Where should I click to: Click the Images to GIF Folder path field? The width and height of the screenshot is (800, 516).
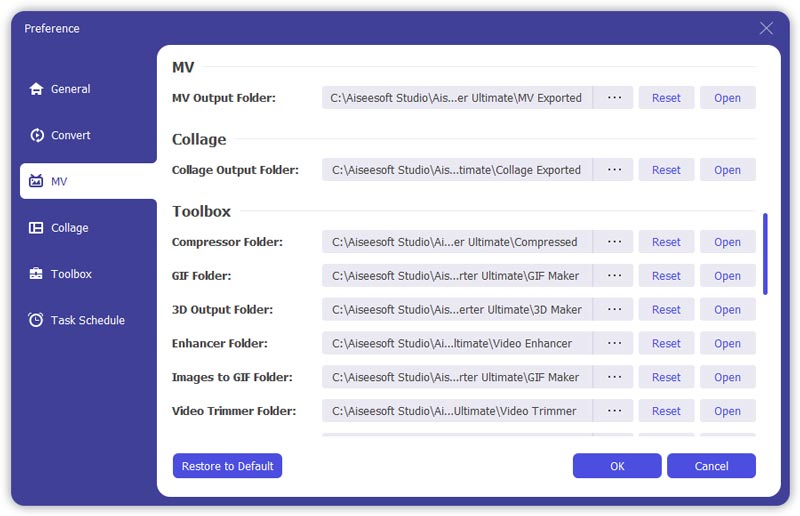point(457,377)
